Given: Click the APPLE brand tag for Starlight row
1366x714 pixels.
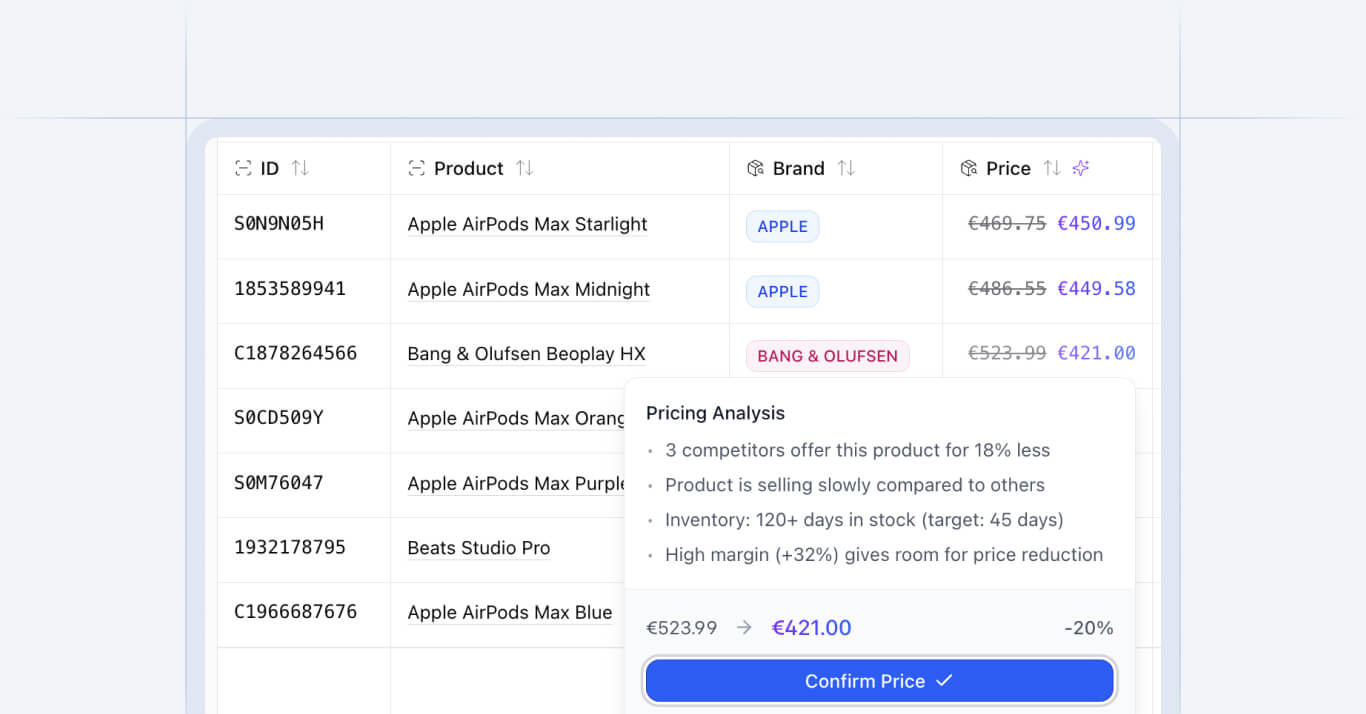Looking at the screenshot, I should click(782, 227).
